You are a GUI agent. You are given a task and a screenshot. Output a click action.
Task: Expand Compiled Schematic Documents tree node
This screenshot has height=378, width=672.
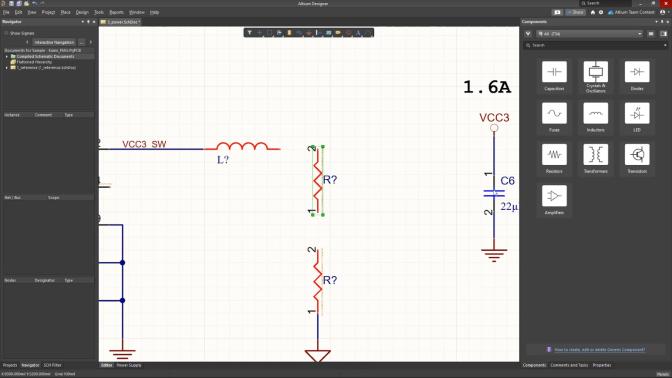coord(6,57)
